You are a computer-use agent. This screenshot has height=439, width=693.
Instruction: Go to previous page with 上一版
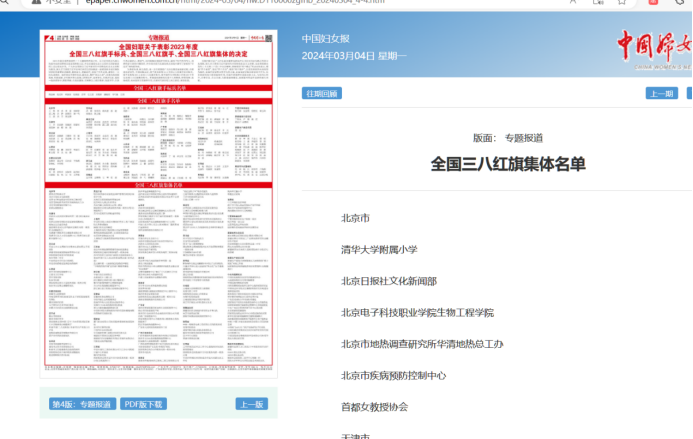coord(251,404)
